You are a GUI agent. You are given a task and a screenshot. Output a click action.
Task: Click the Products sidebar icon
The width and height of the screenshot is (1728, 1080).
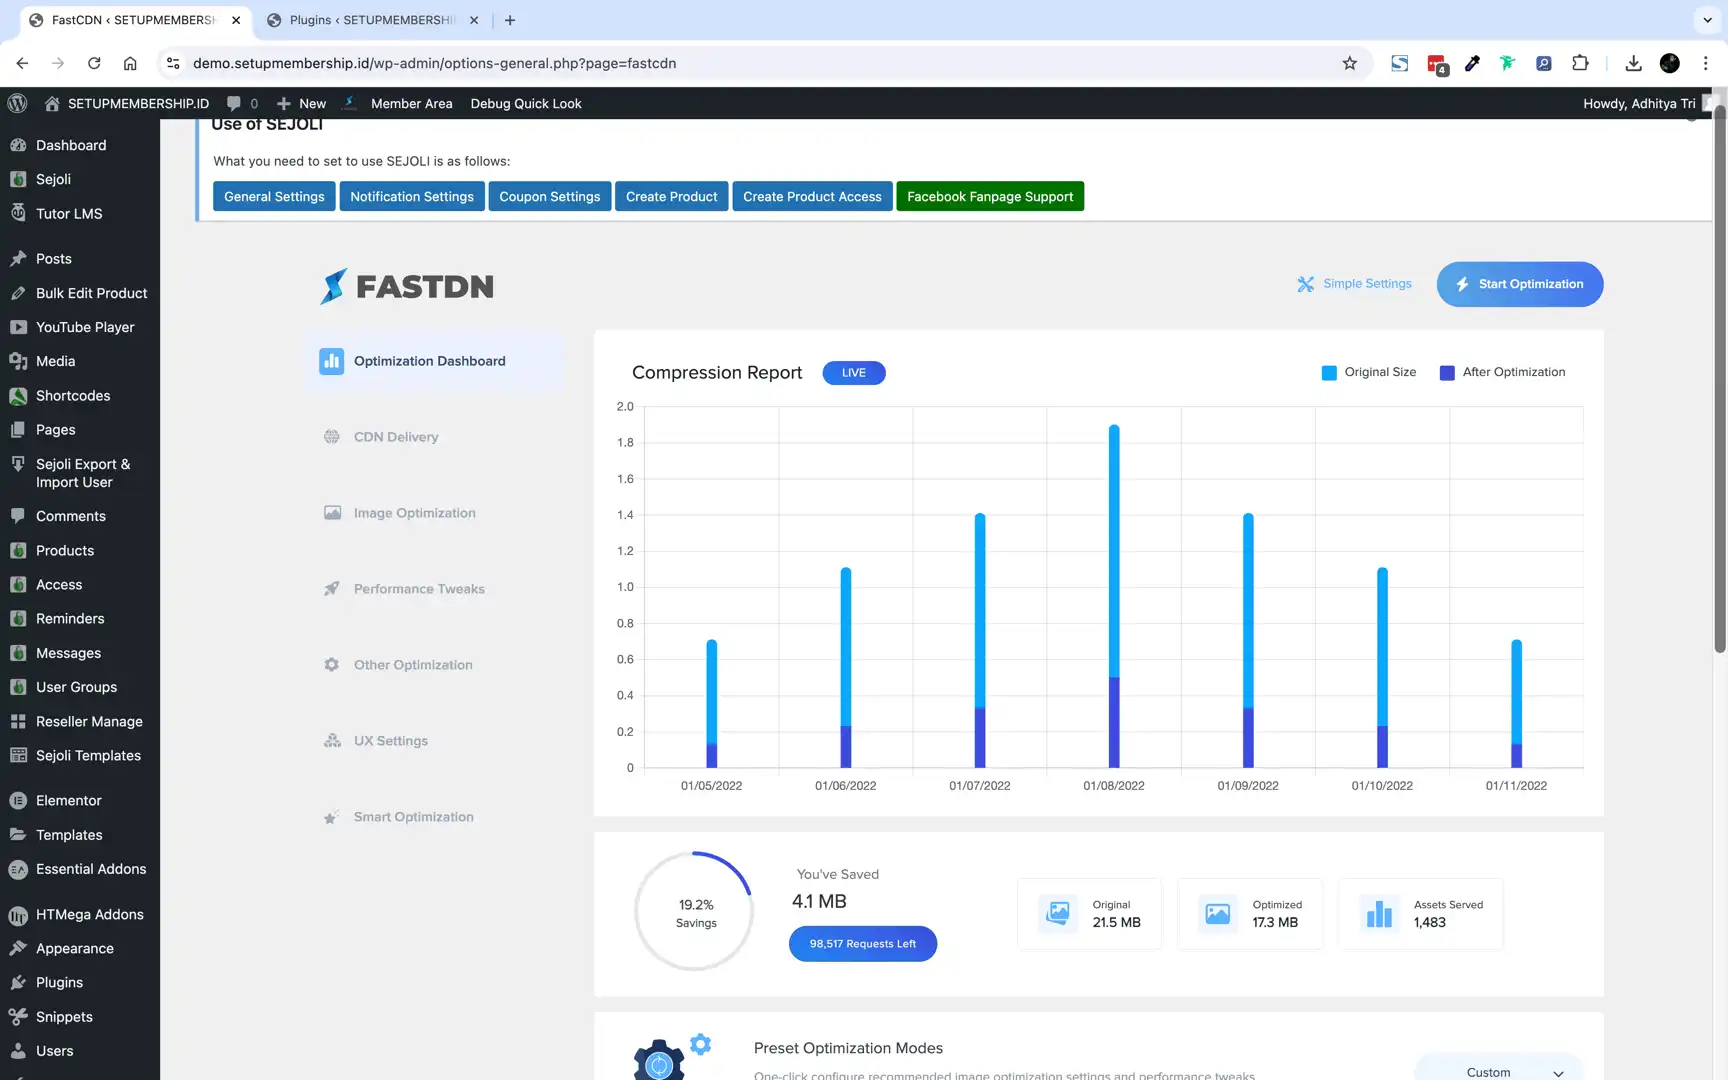pyautogui.click(x=18, y=550)
